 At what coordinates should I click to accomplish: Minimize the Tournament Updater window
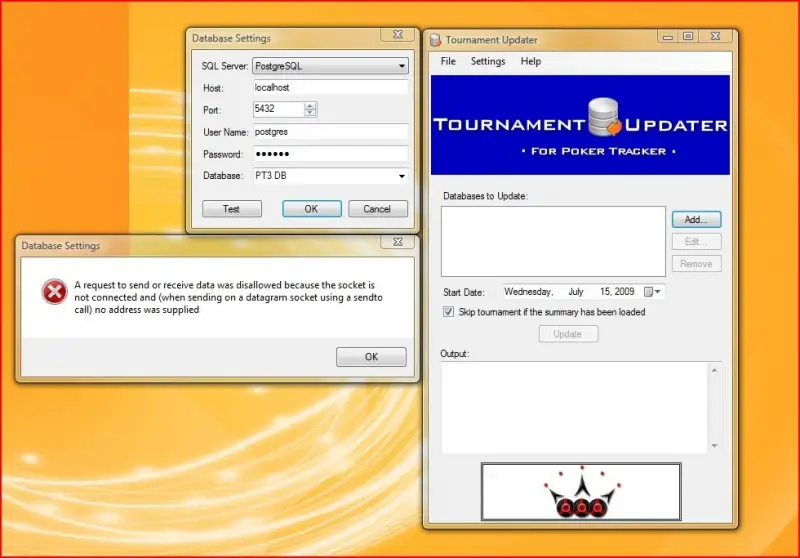667,36
